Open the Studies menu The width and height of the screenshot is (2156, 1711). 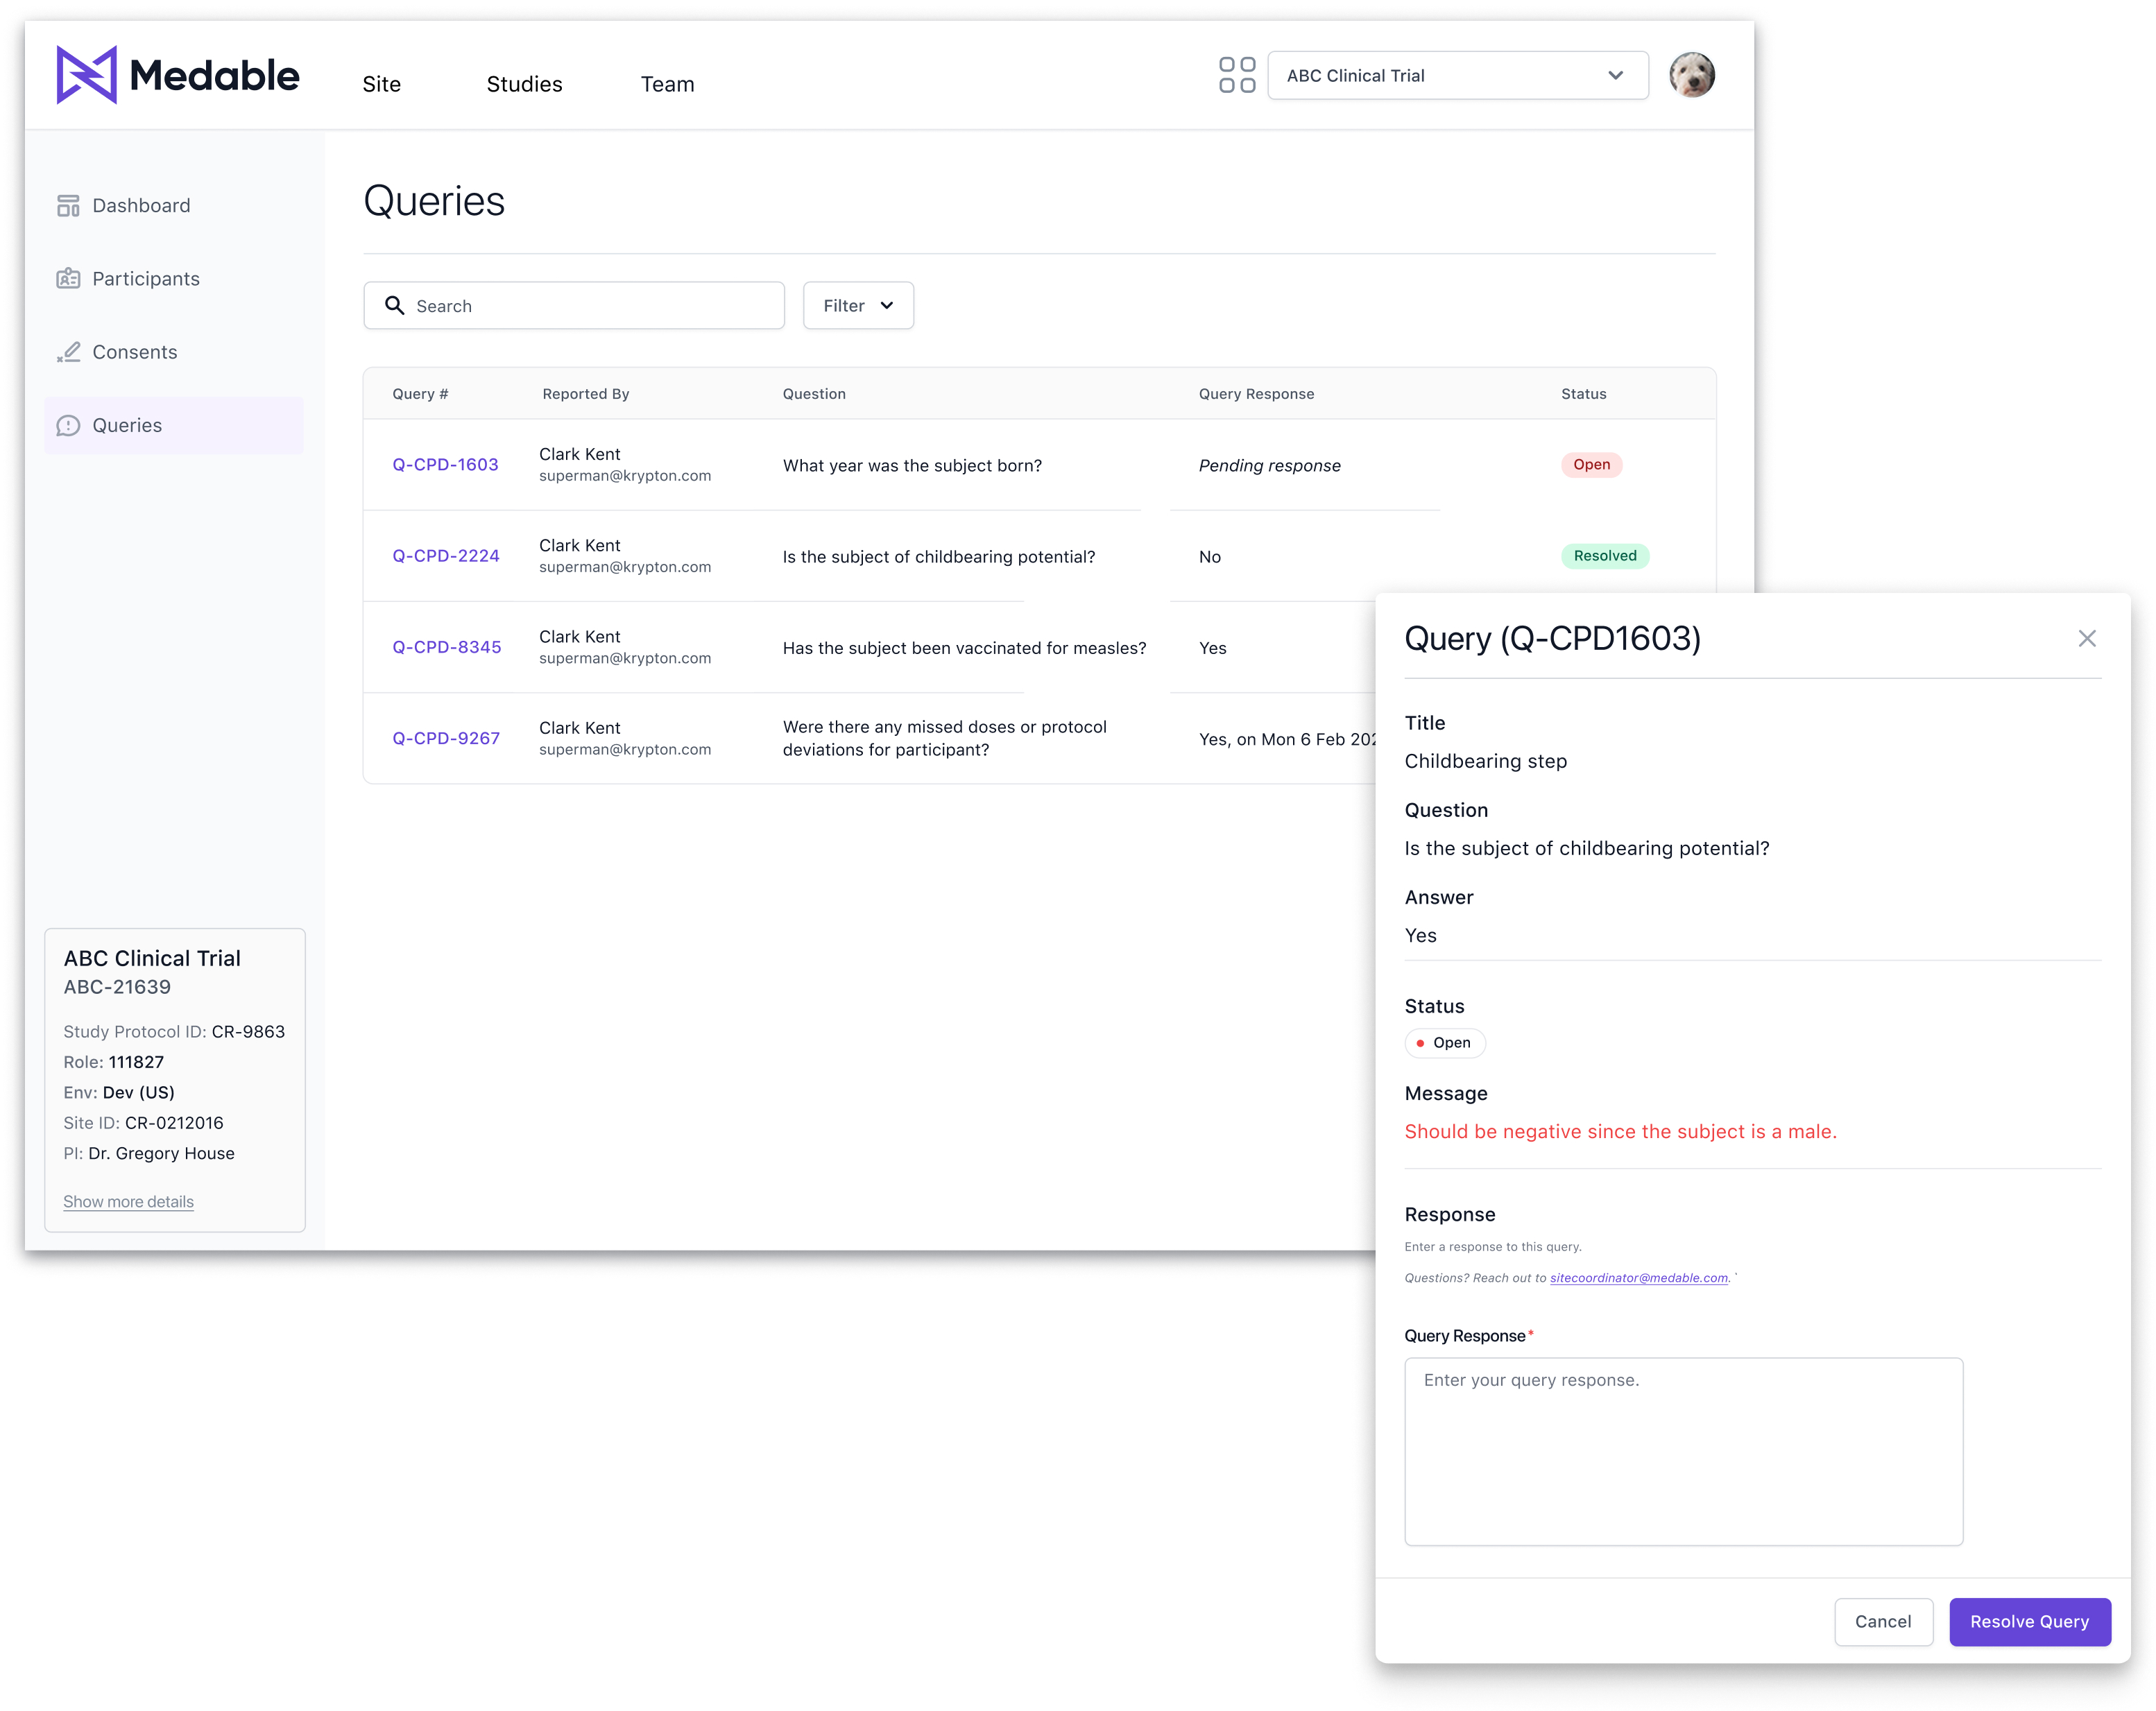coord(524,84)
